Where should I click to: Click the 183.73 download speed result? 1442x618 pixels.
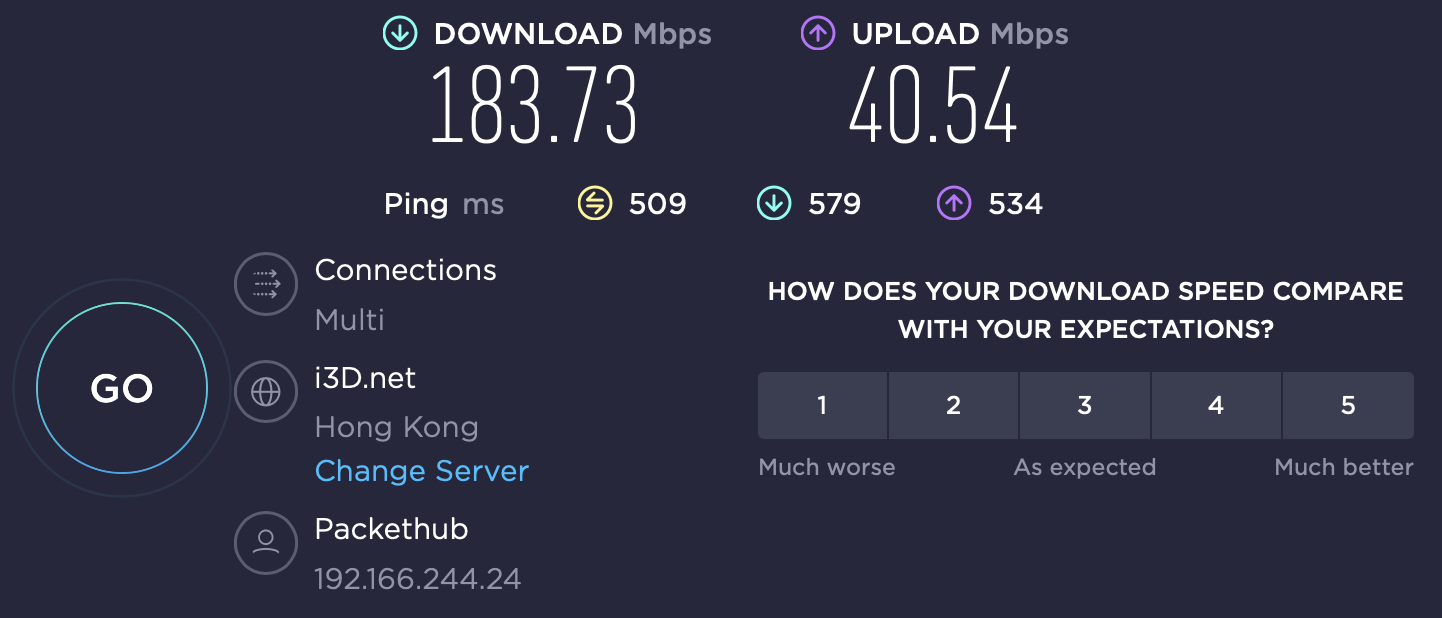533,105
